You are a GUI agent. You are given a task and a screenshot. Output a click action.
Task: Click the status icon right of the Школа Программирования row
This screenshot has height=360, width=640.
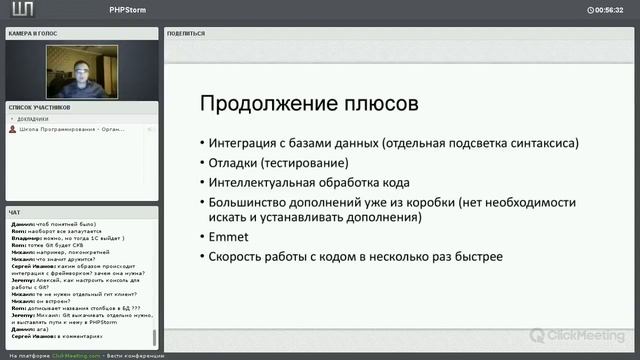click(150, 129)
